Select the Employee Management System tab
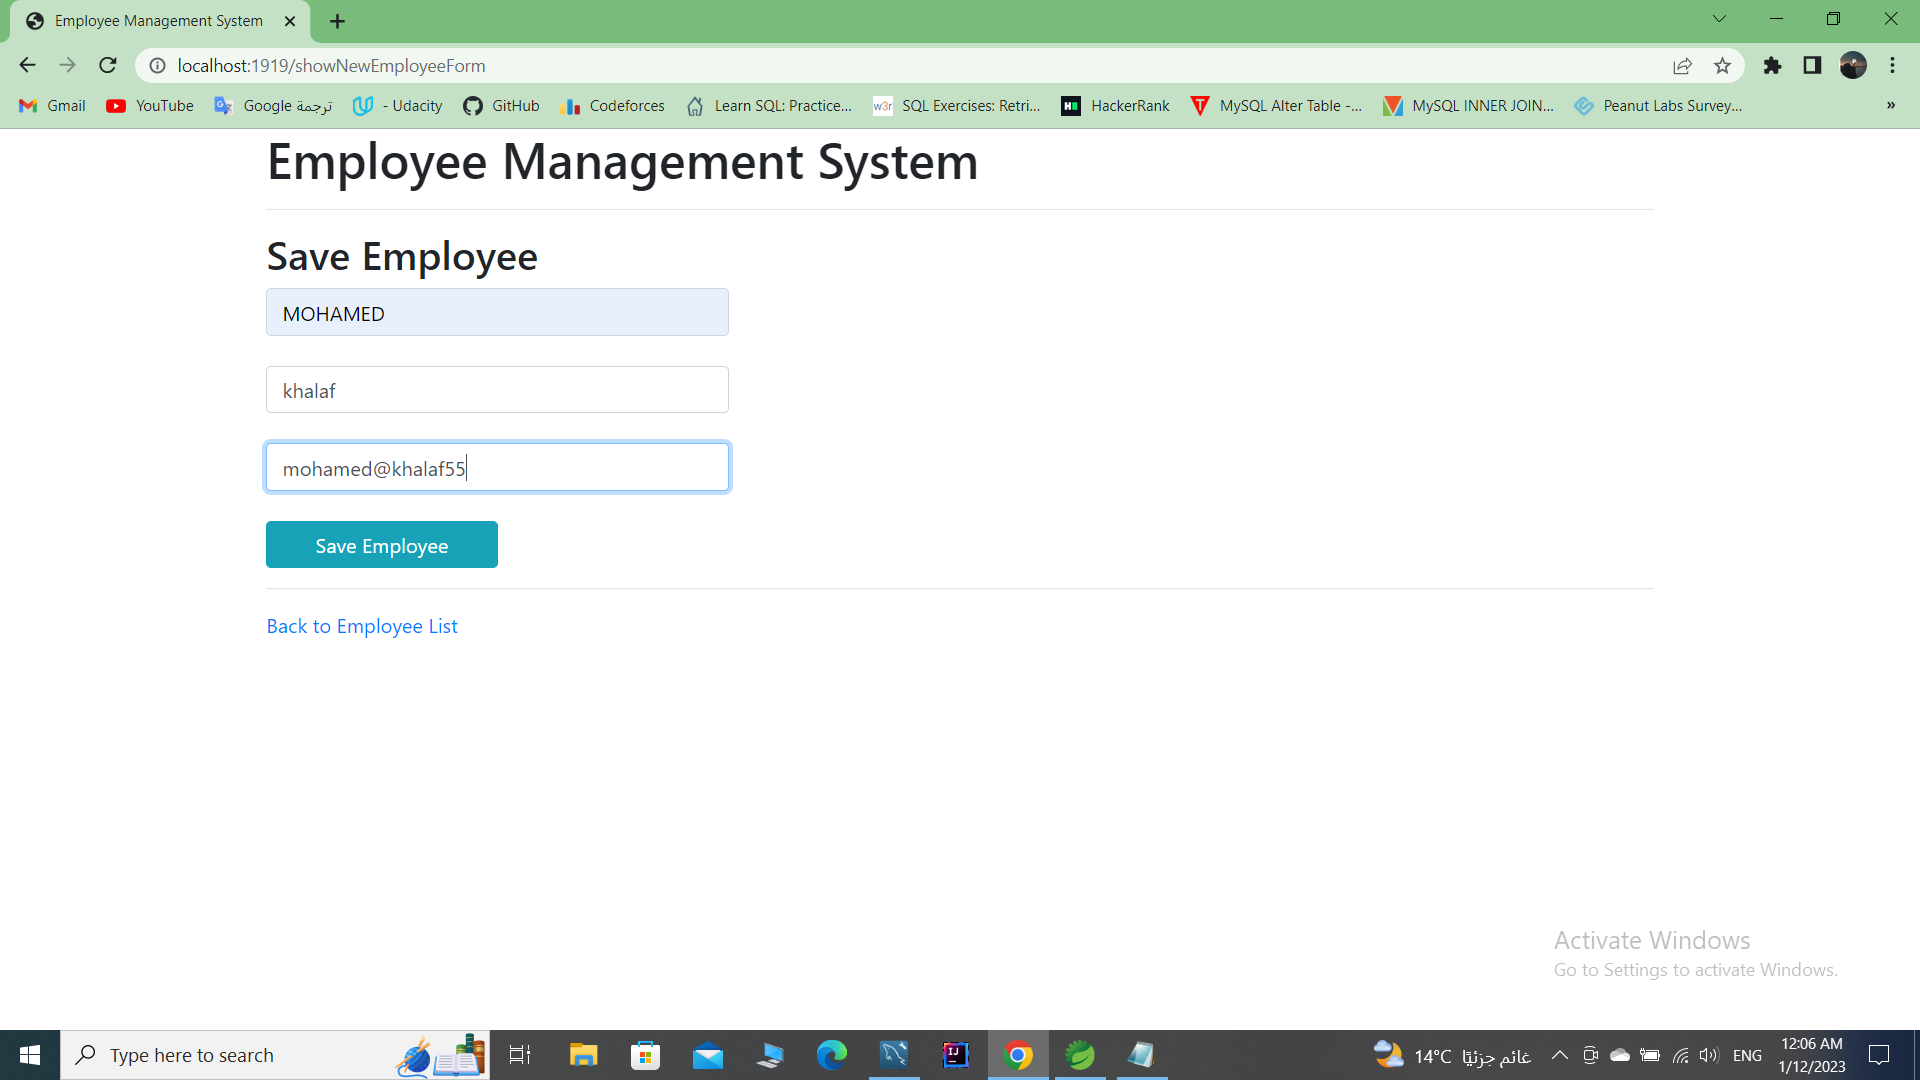This screenshot has width=1920, height=1080. (x=160, y=20)
